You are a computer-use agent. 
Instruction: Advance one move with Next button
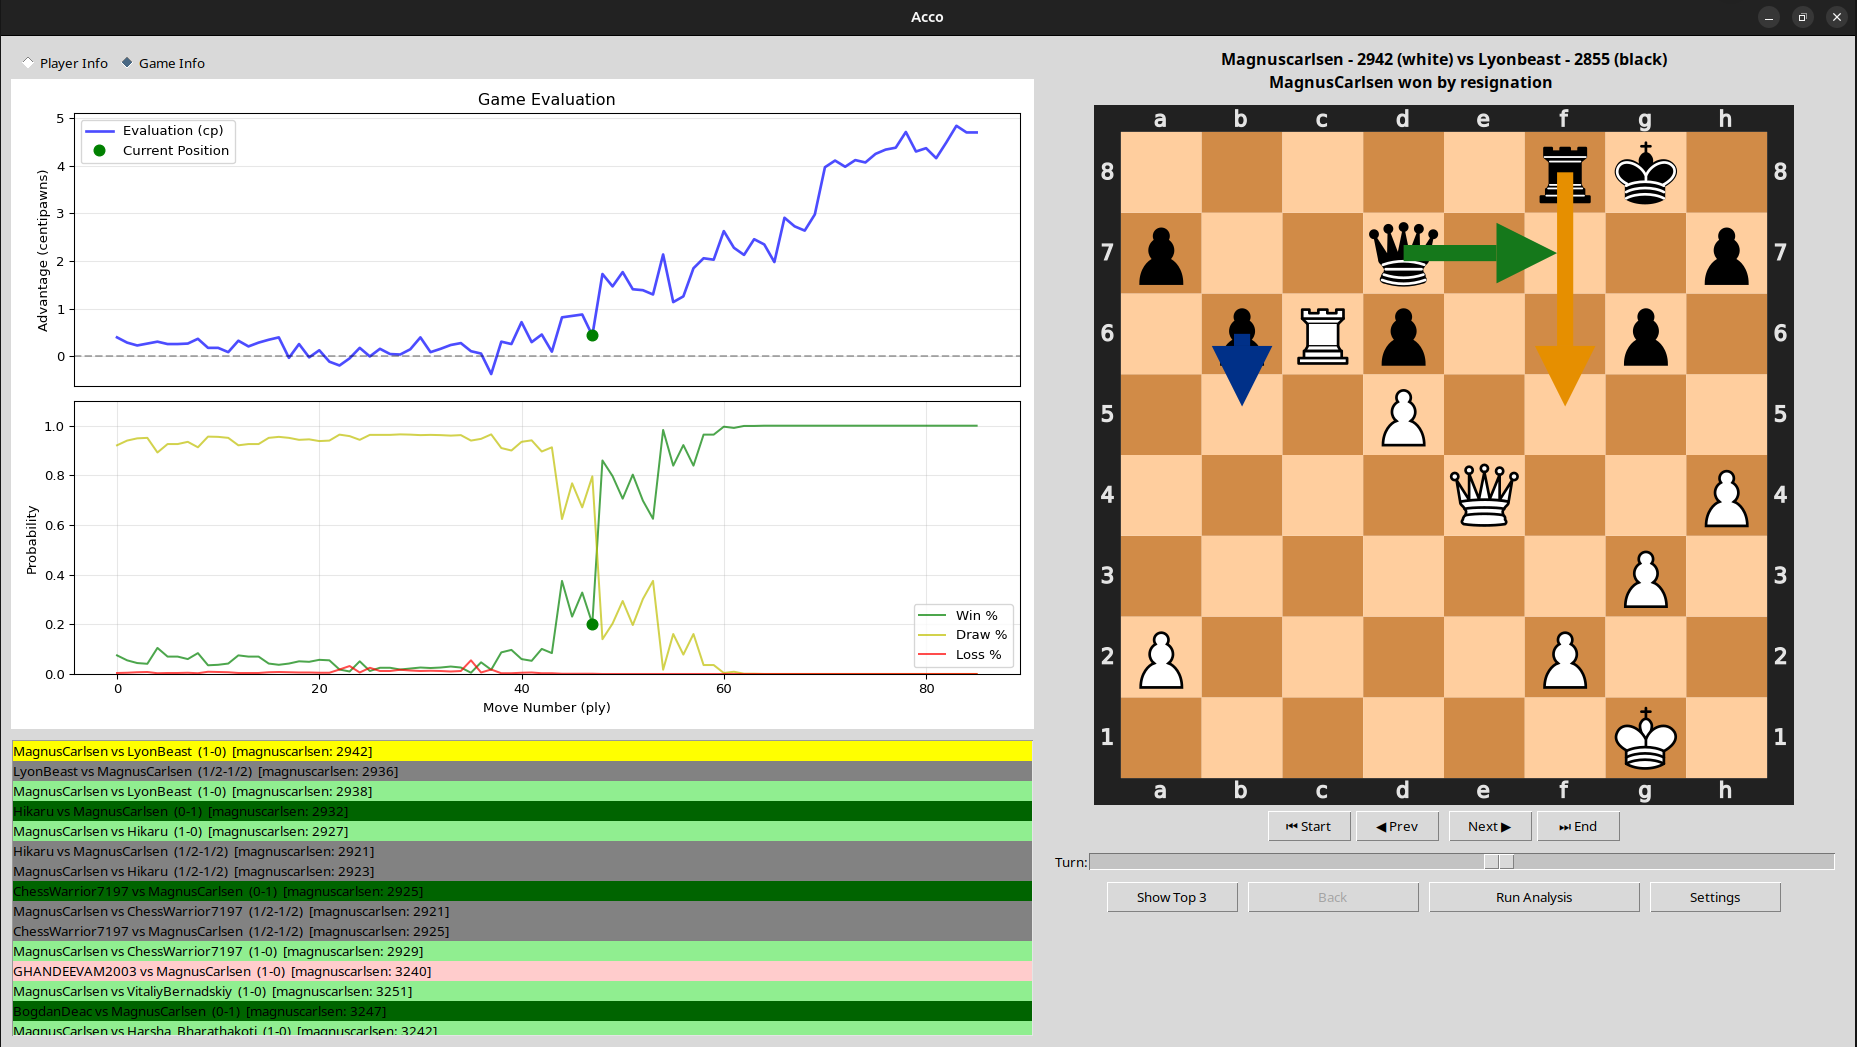pyautogui.click(x=1489, y=826)
